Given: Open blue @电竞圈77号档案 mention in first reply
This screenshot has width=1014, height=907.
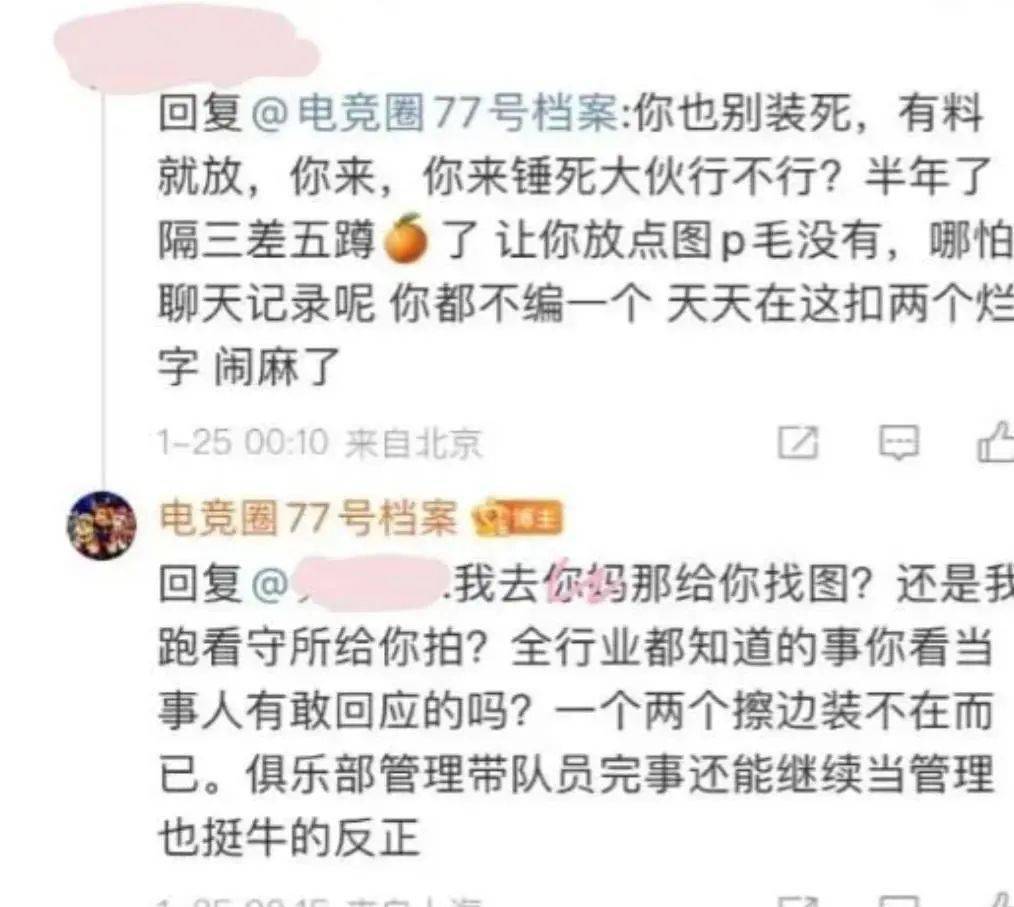Looking at the screenshot, I should coord(434,113).
